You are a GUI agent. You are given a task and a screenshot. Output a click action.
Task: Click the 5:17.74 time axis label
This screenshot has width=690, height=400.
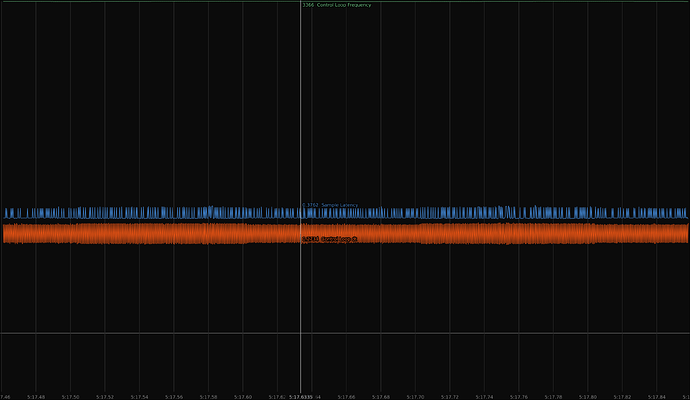[x=484, y=397]
